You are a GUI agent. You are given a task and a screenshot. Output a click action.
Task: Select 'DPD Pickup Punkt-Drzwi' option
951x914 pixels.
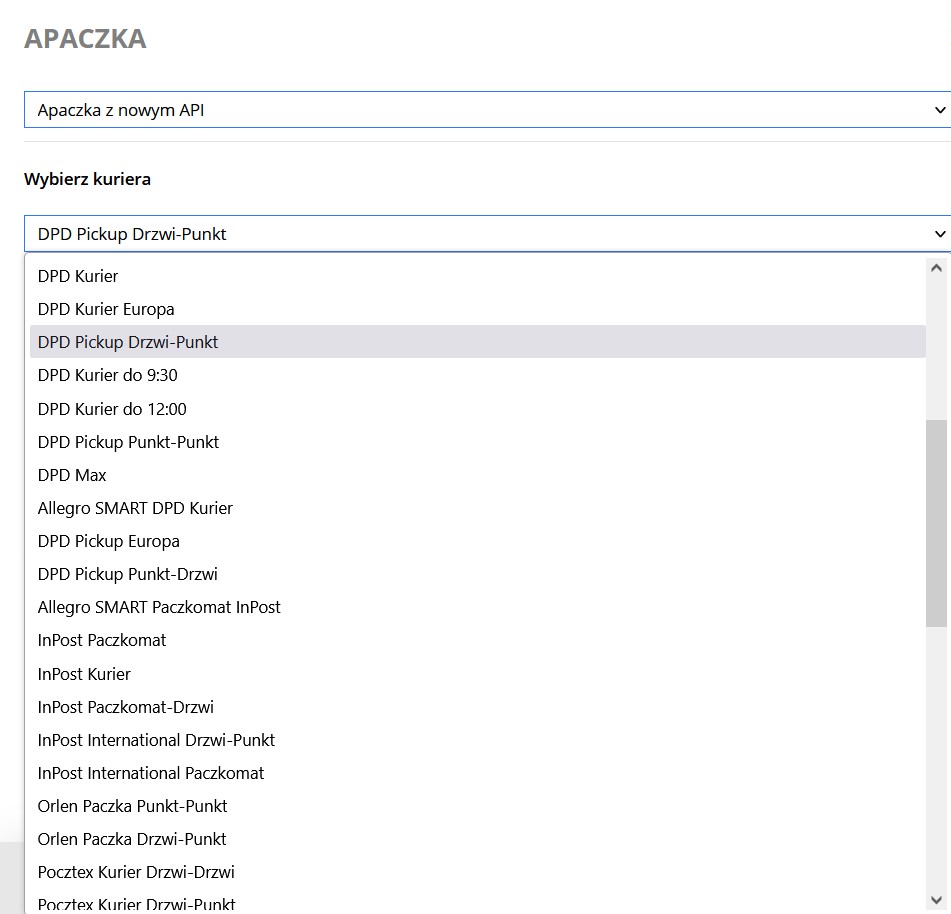[477, 574]
